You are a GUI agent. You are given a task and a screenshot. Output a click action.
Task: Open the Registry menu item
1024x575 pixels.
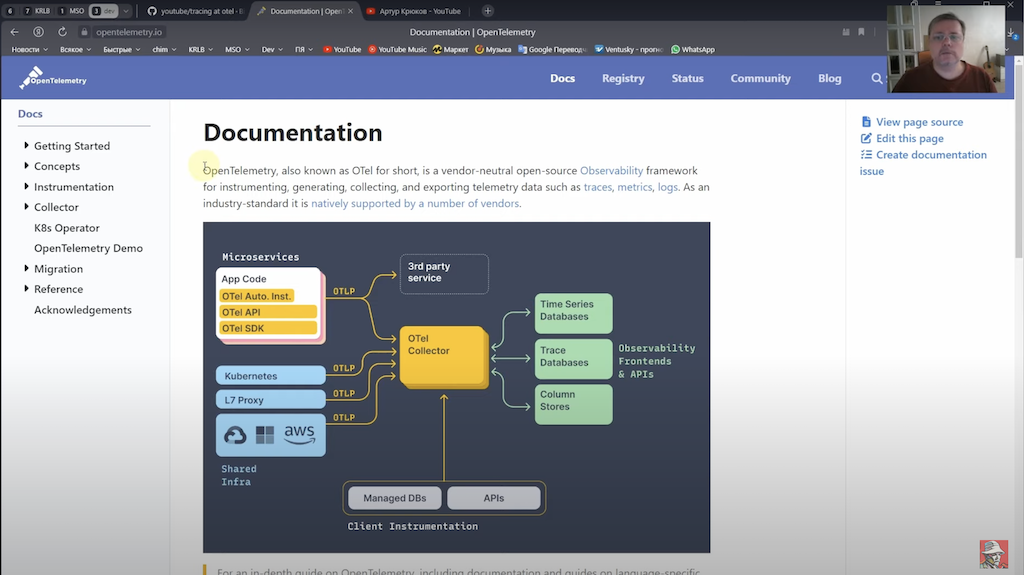(623, 78)
